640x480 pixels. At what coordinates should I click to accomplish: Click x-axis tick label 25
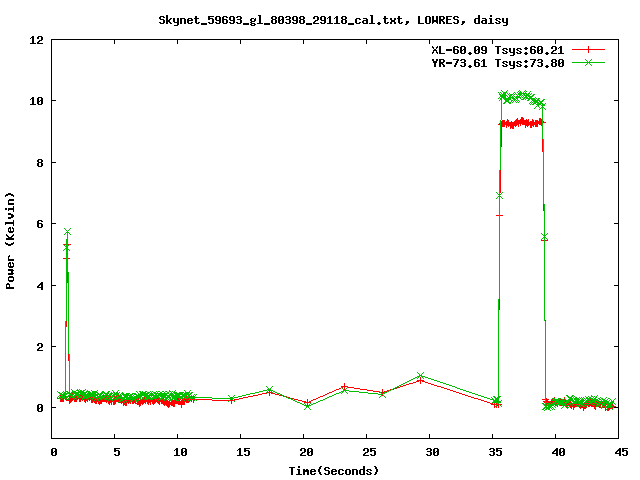(369, 452)
